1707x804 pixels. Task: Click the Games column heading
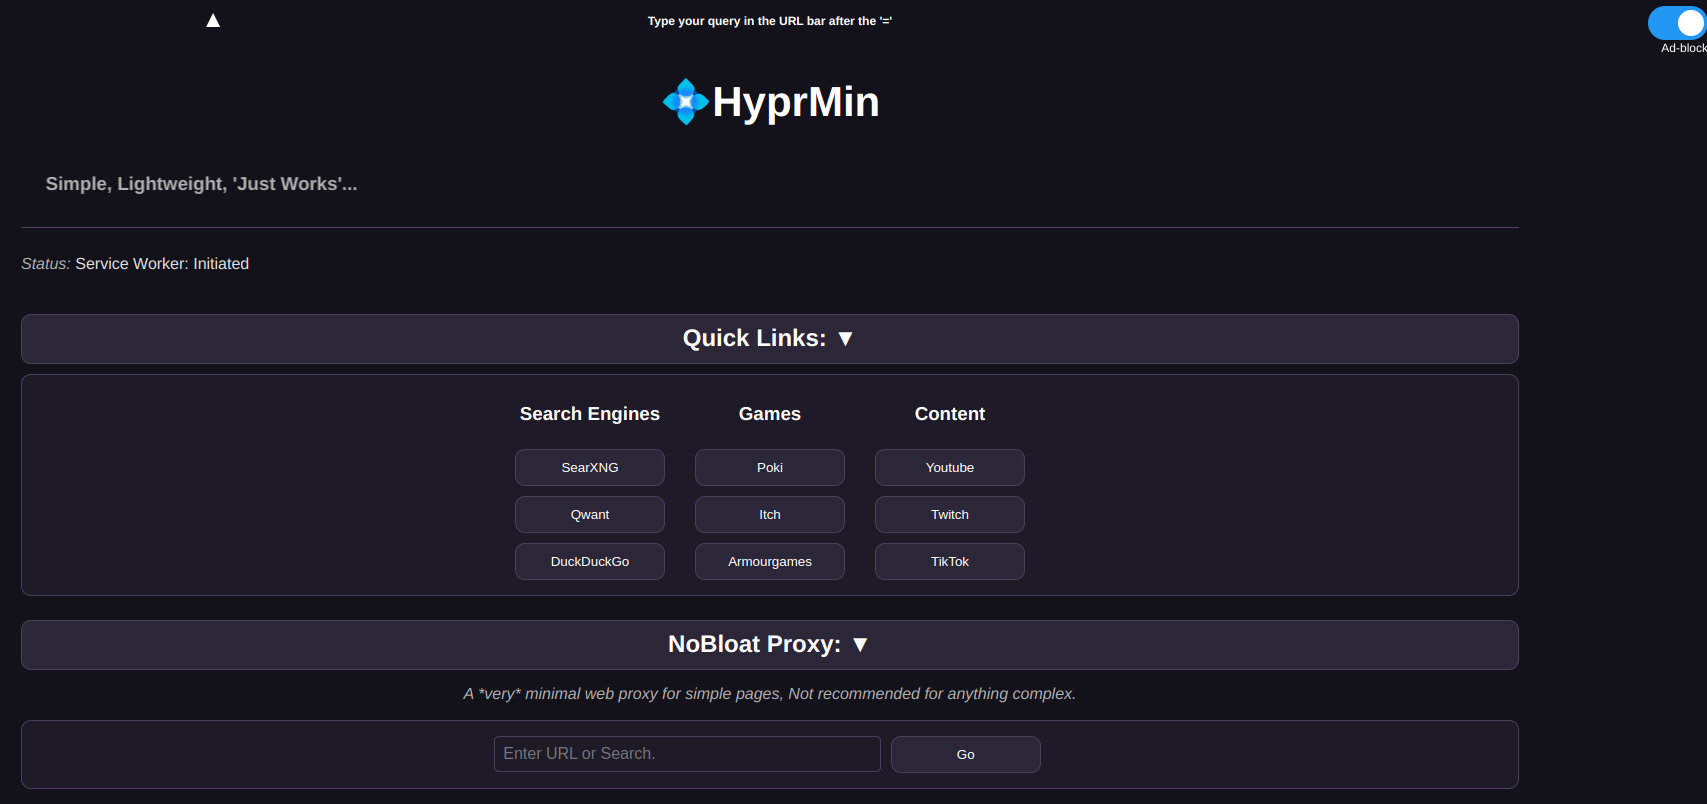(x=769, y=414)
